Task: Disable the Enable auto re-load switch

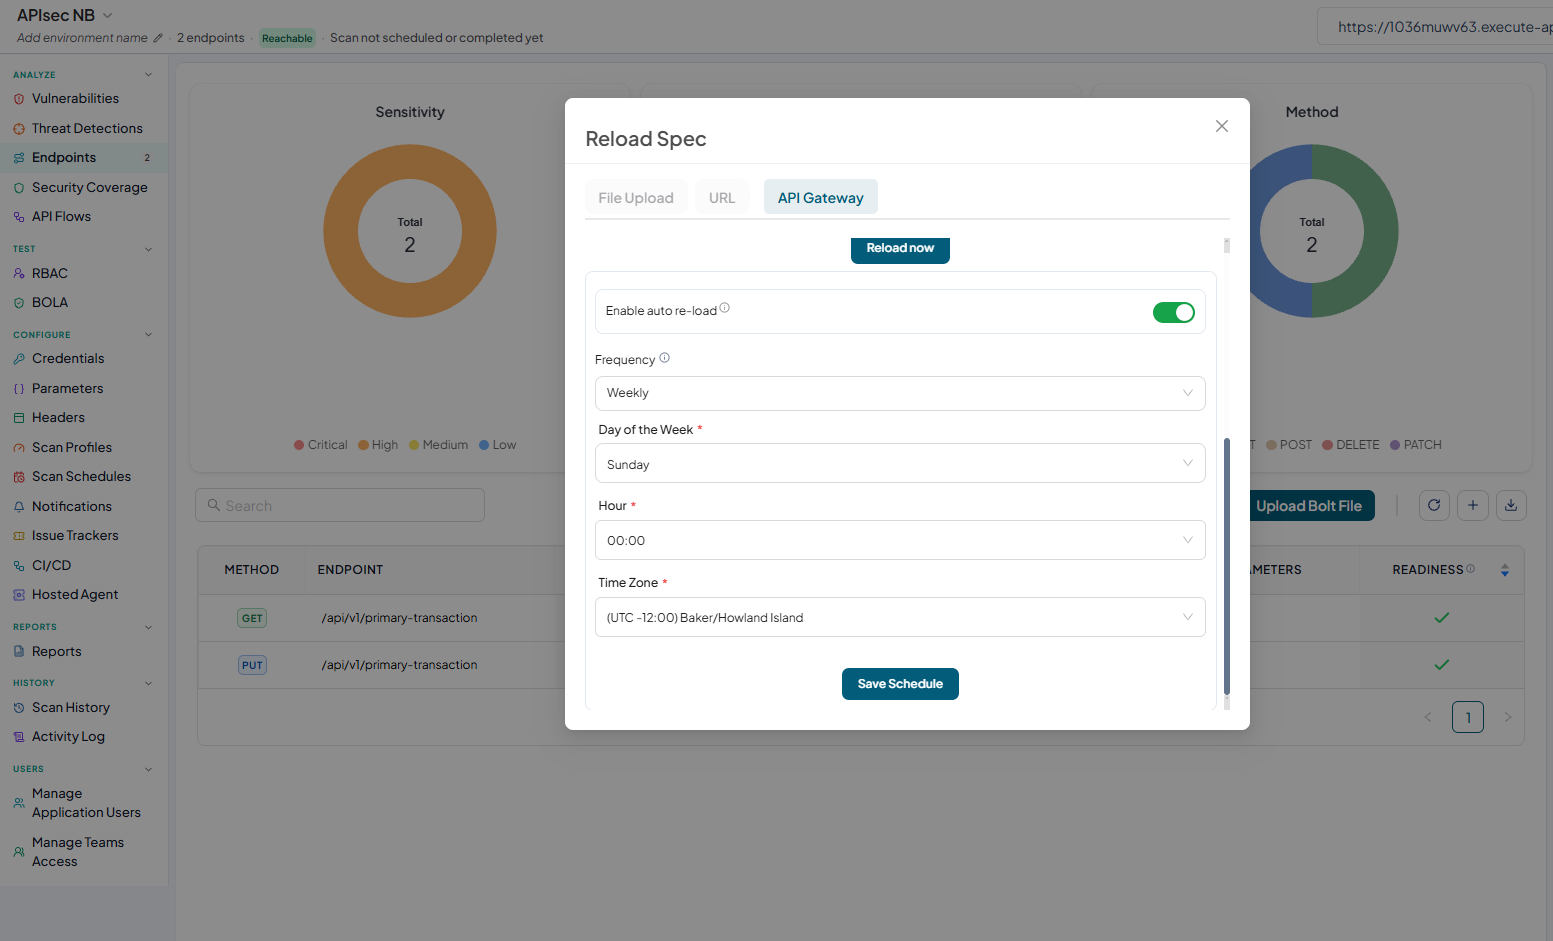Action: coord(1174,312)
